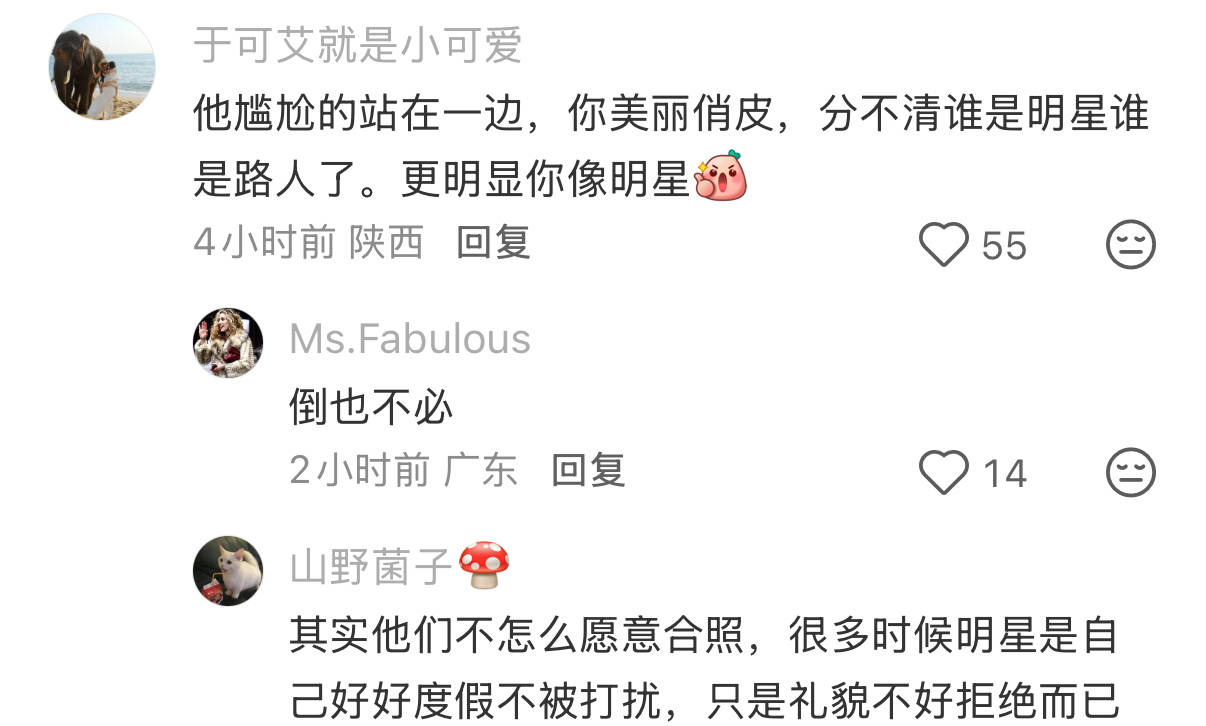Open 山野菌子's comment about 合照
This screenshot has height=726, width=1206.
(704, 669)
